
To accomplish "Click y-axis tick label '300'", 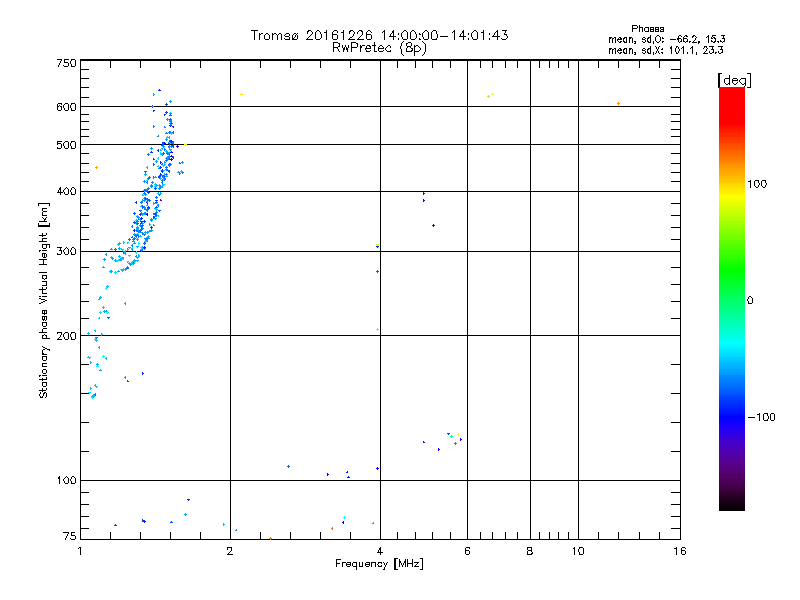I will (66, 252).
